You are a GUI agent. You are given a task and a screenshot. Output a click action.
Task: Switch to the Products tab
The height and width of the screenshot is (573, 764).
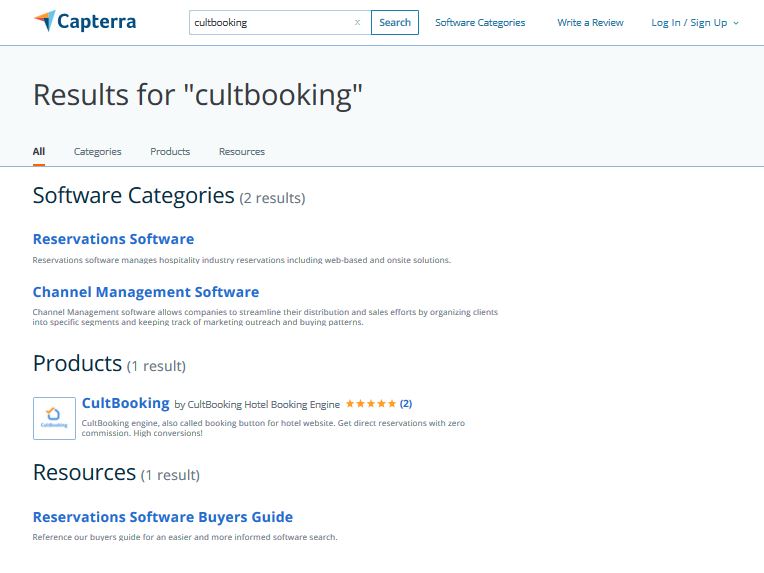point(170,152)
